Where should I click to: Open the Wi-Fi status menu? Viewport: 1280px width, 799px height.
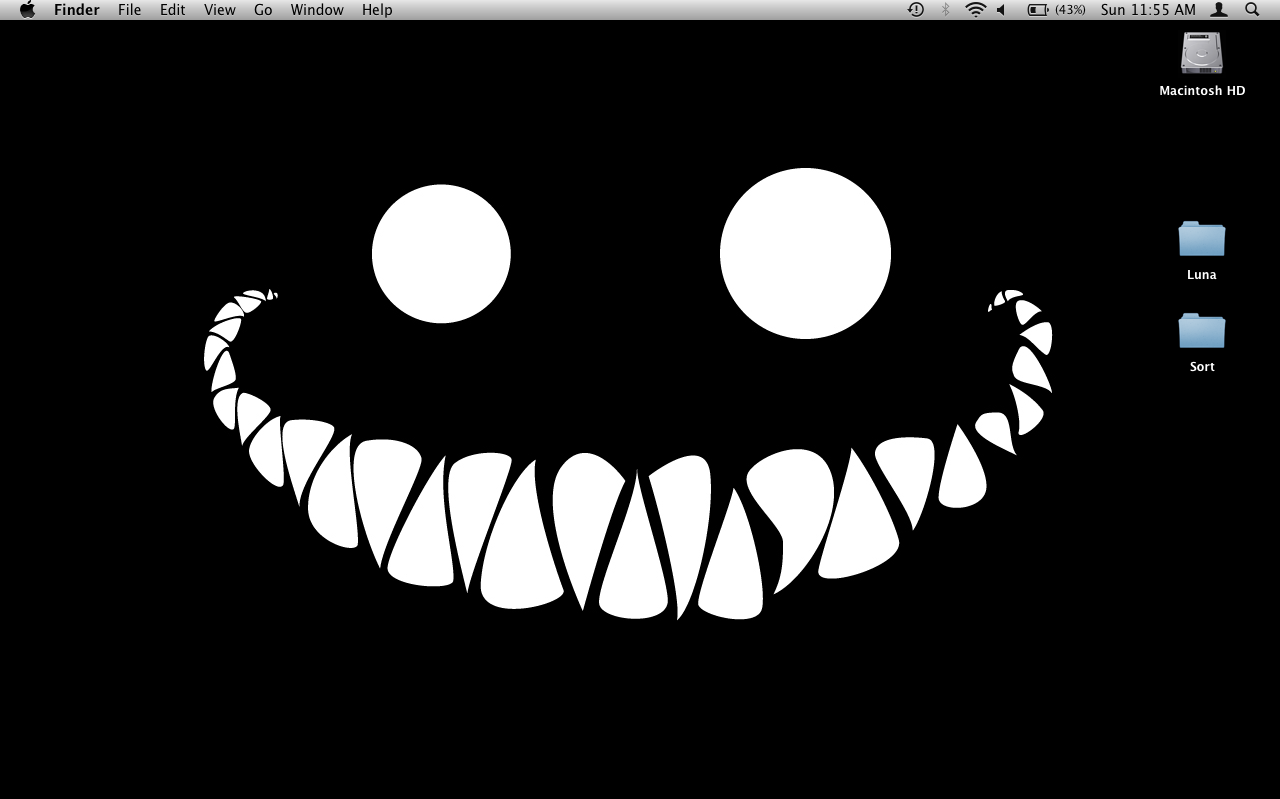pyautogui.click(x=975, y=10)
